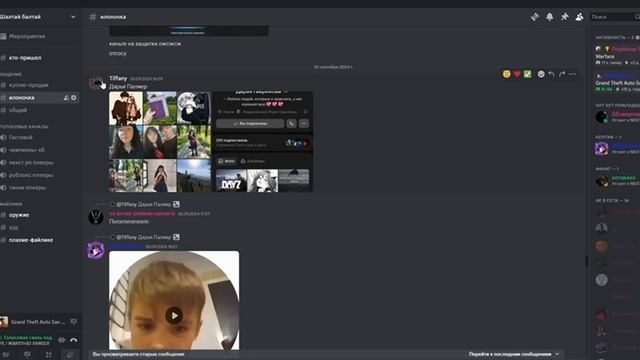Play the circular video message
Image resolution: width=640 pixels, height=360 pixels.
[x=174, y=316]
